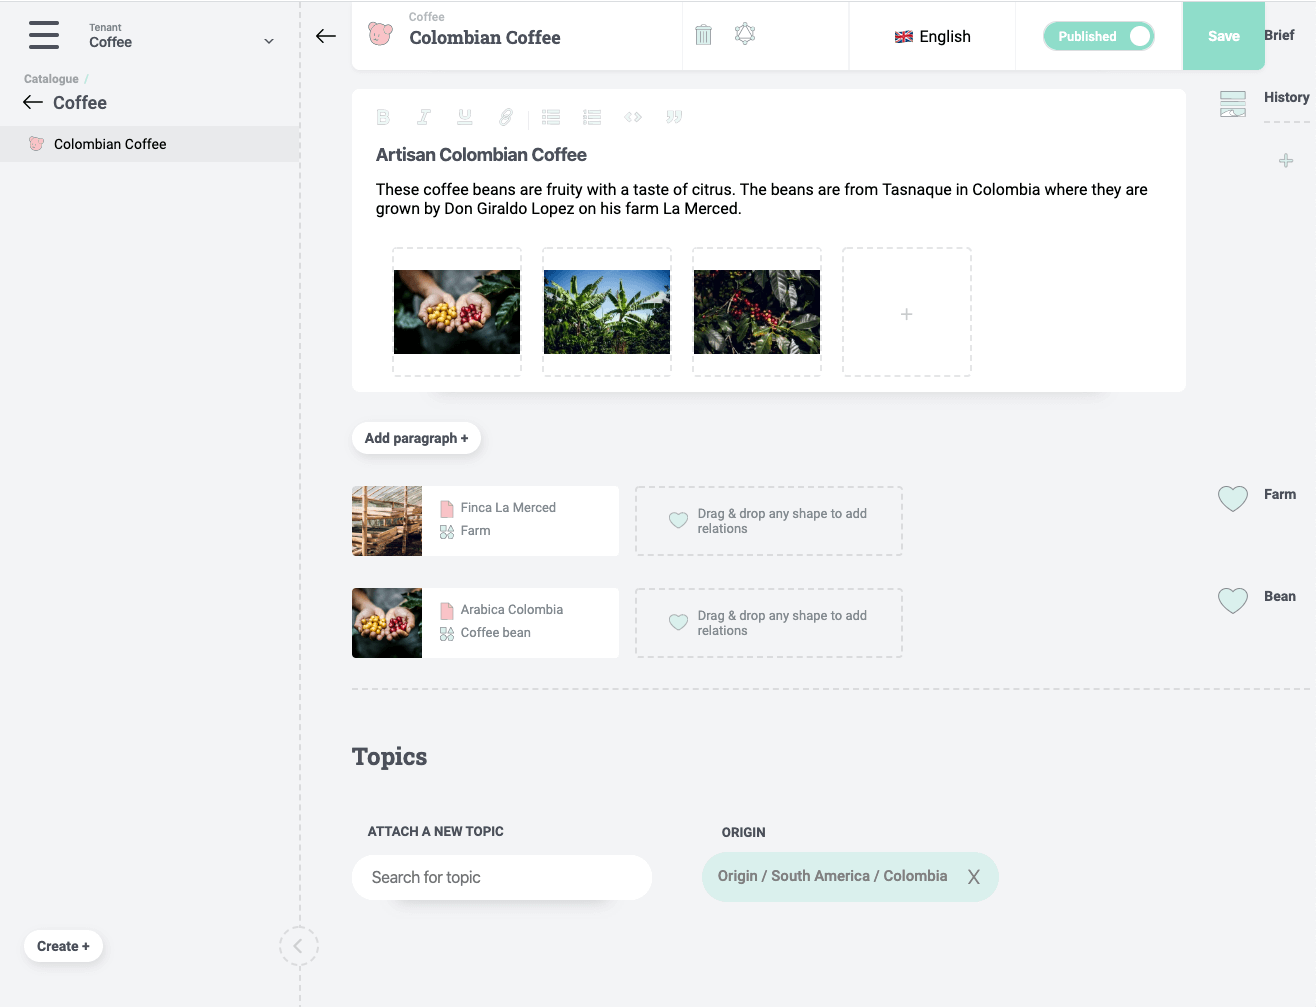
Task: Add a new image with plus tile
Action: (907, 313)
